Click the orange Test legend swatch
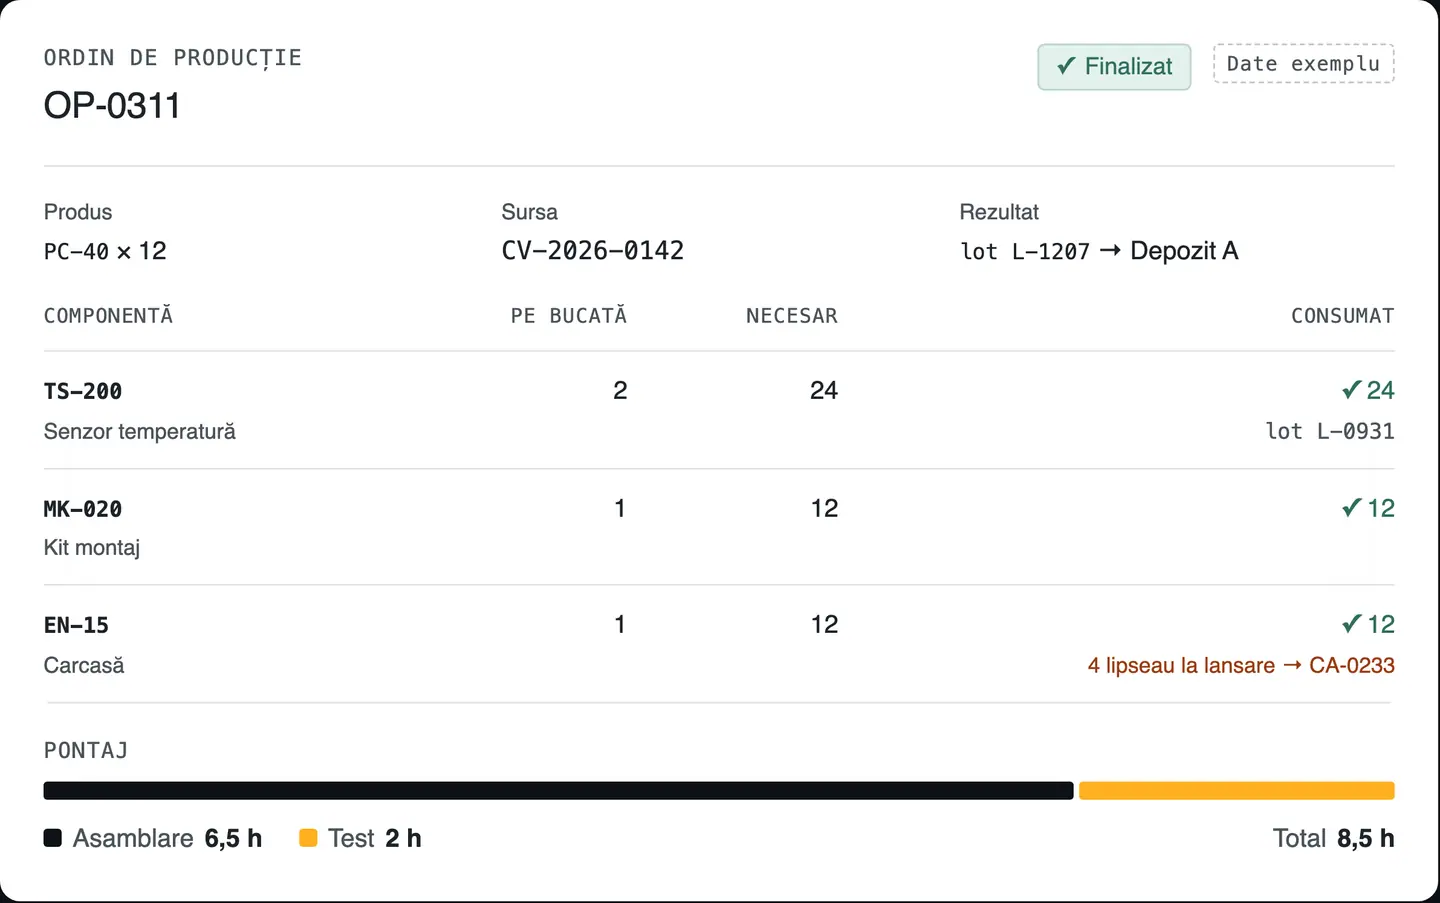The image size is (1440, 903). click(x=308, y=838)
